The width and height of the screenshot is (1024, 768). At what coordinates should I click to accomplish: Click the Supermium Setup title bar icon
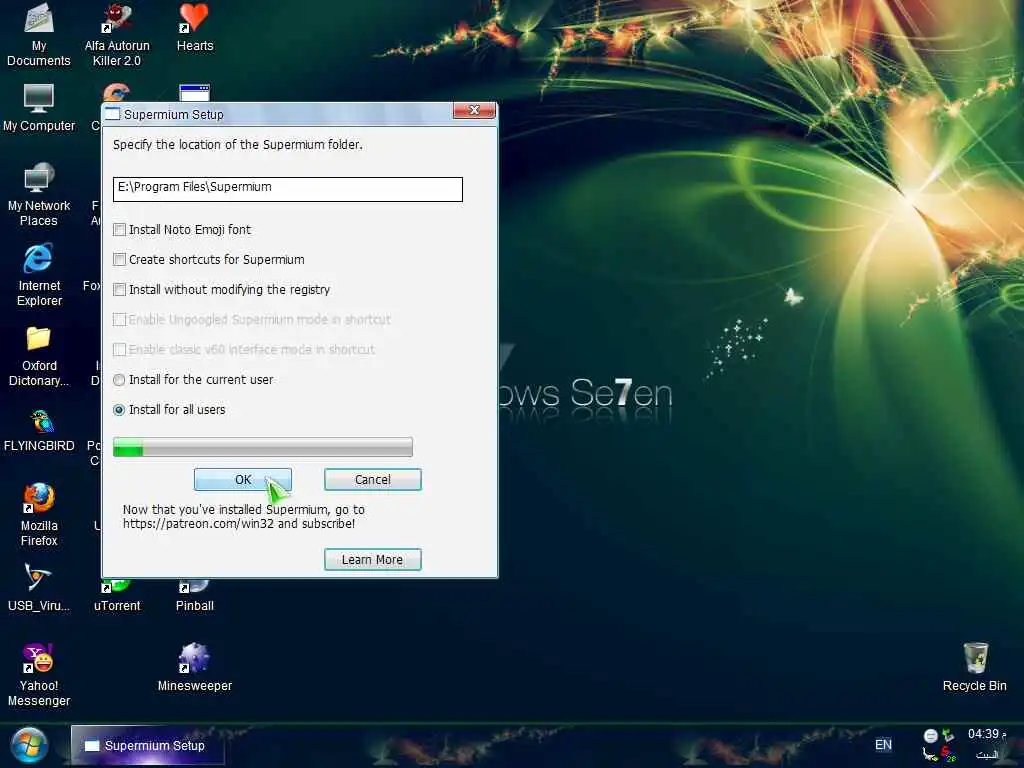112,114
